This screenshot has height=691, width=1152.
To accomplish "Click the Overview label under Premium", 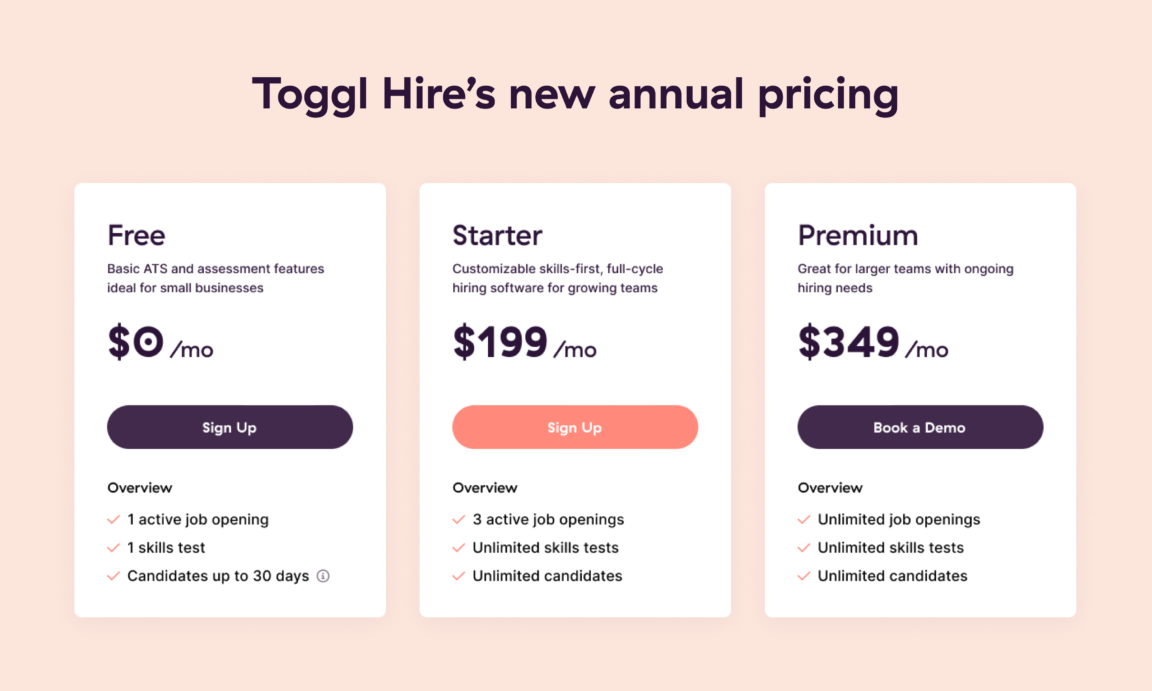I will 828,488.
